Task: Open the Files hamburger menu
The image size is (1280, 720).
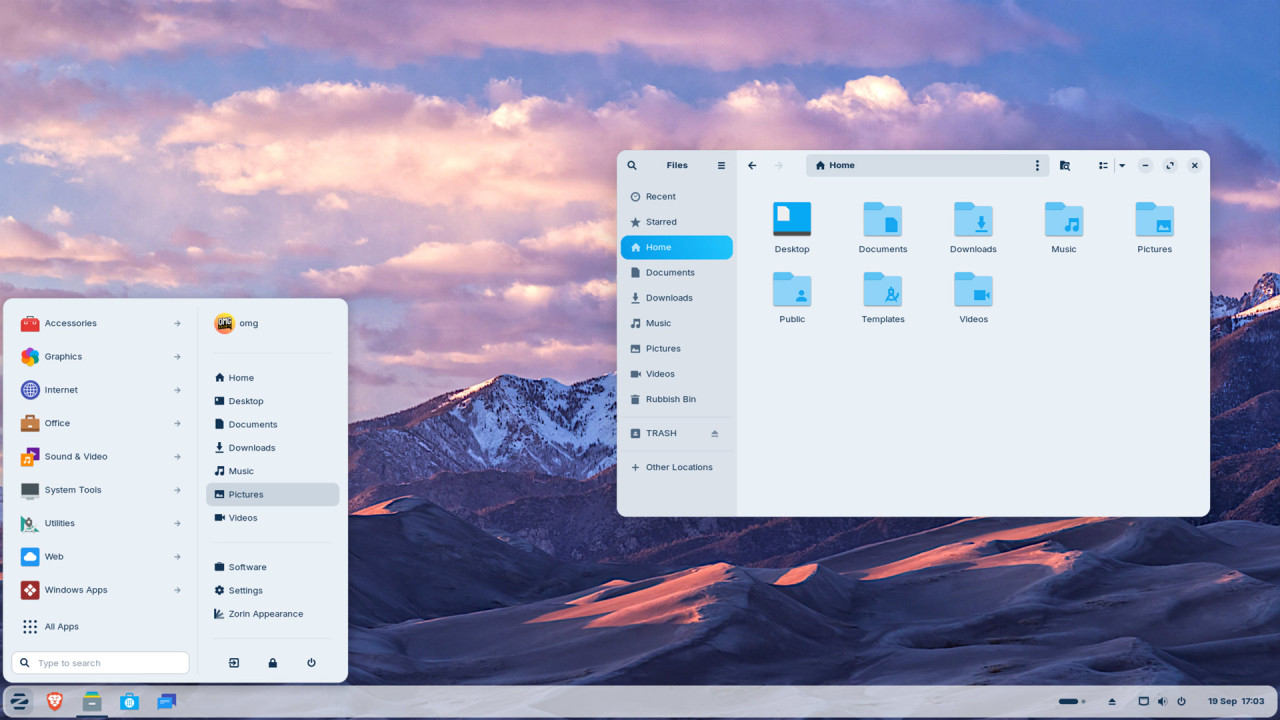Action: pyautogui.click(x=721, y=165)
